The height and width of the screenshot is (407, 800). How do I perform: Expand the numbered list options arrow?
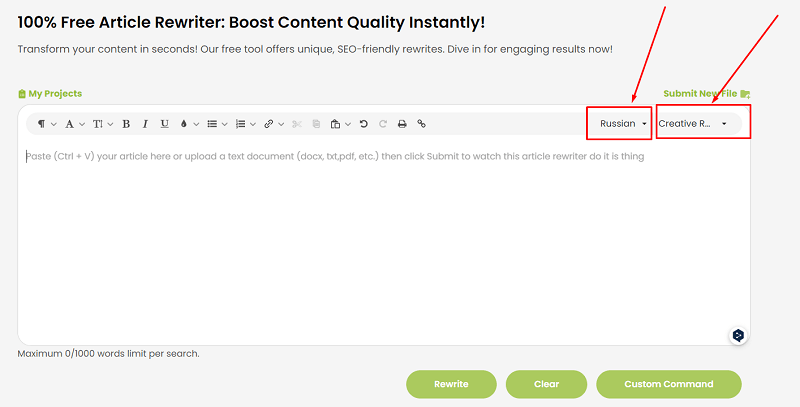coord(253,124)
